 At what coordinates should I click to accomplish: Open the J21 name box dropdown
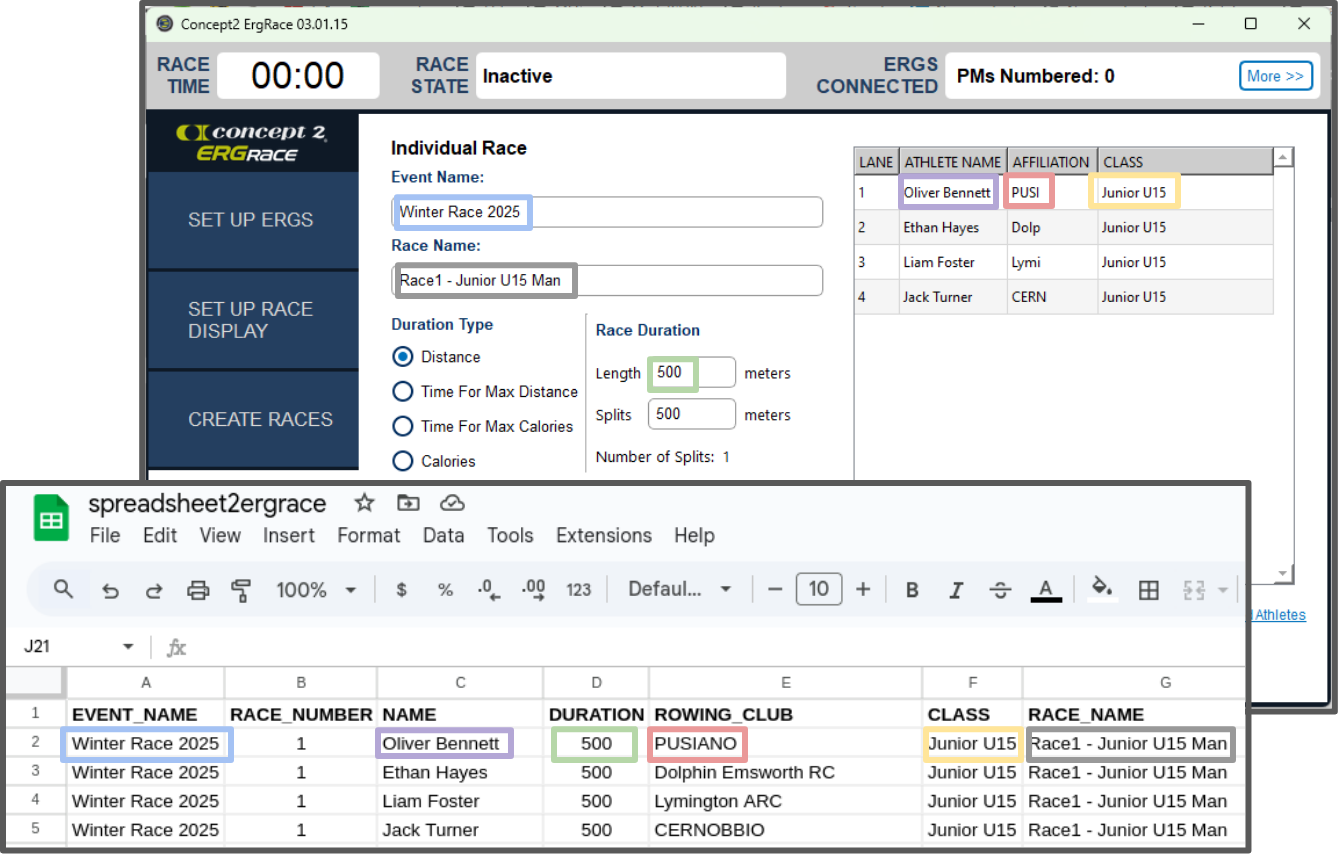[x=128, y=647]
